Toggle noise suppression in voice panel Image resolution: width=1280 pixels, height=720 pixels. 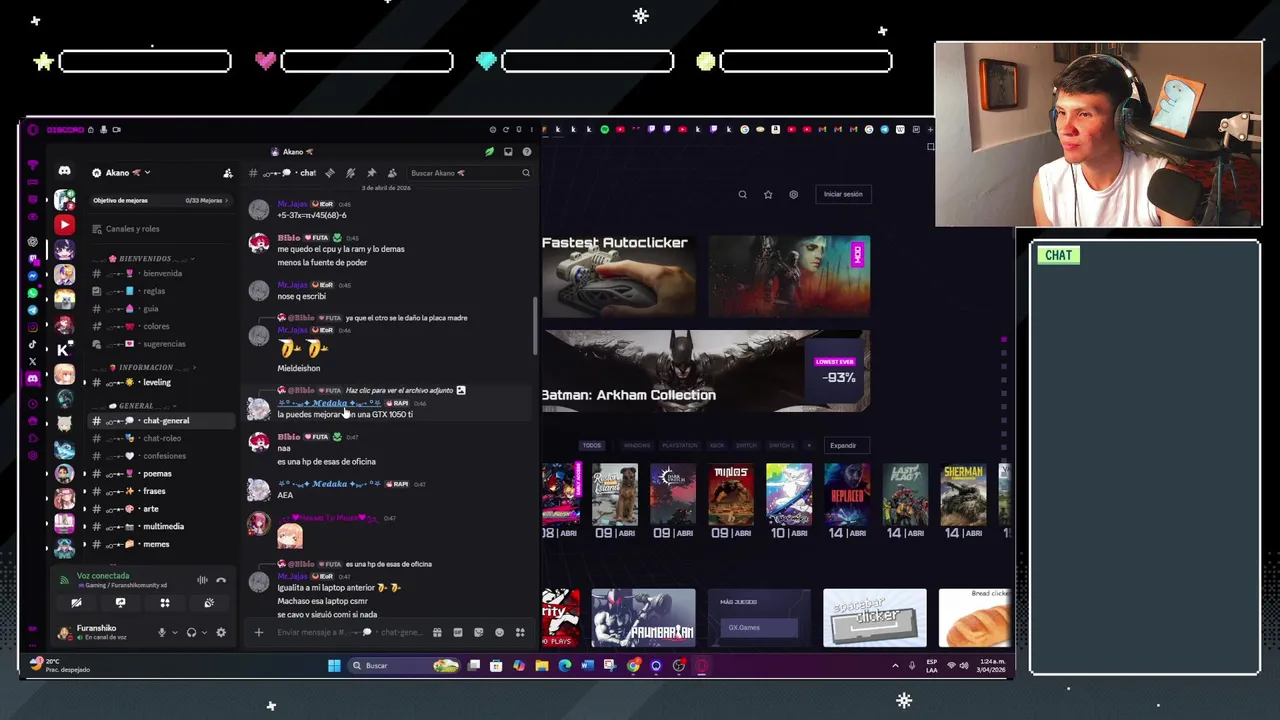(202, 580)
